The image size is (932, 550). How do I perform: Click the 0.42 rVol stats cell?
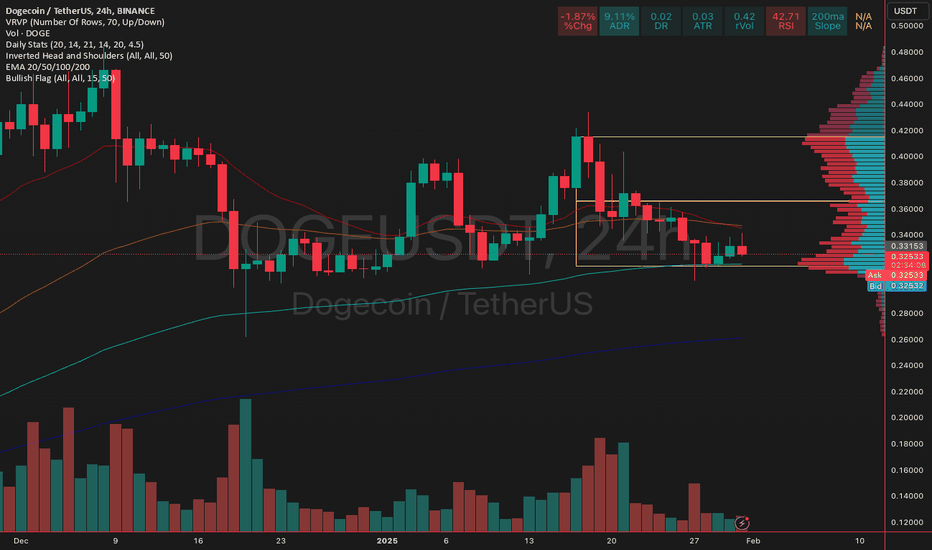tap(744, 21)
